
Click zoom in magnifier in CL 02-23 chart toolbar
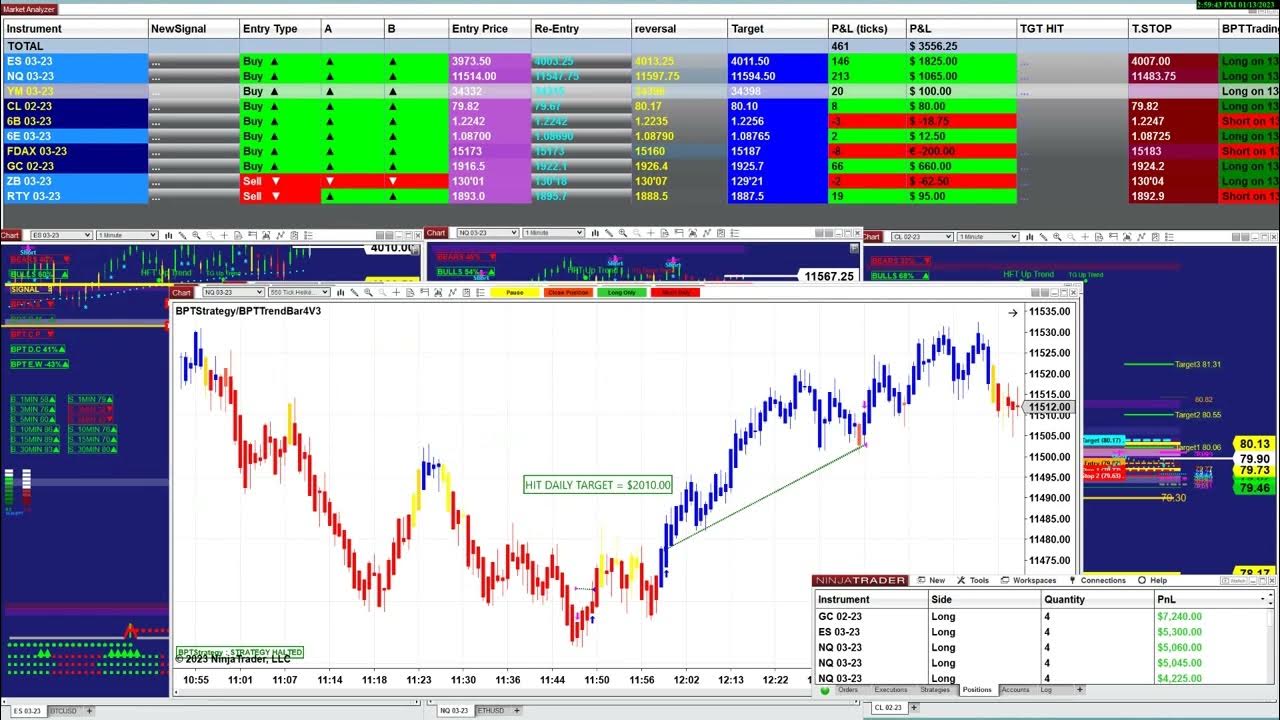(x=1056, y=236)
